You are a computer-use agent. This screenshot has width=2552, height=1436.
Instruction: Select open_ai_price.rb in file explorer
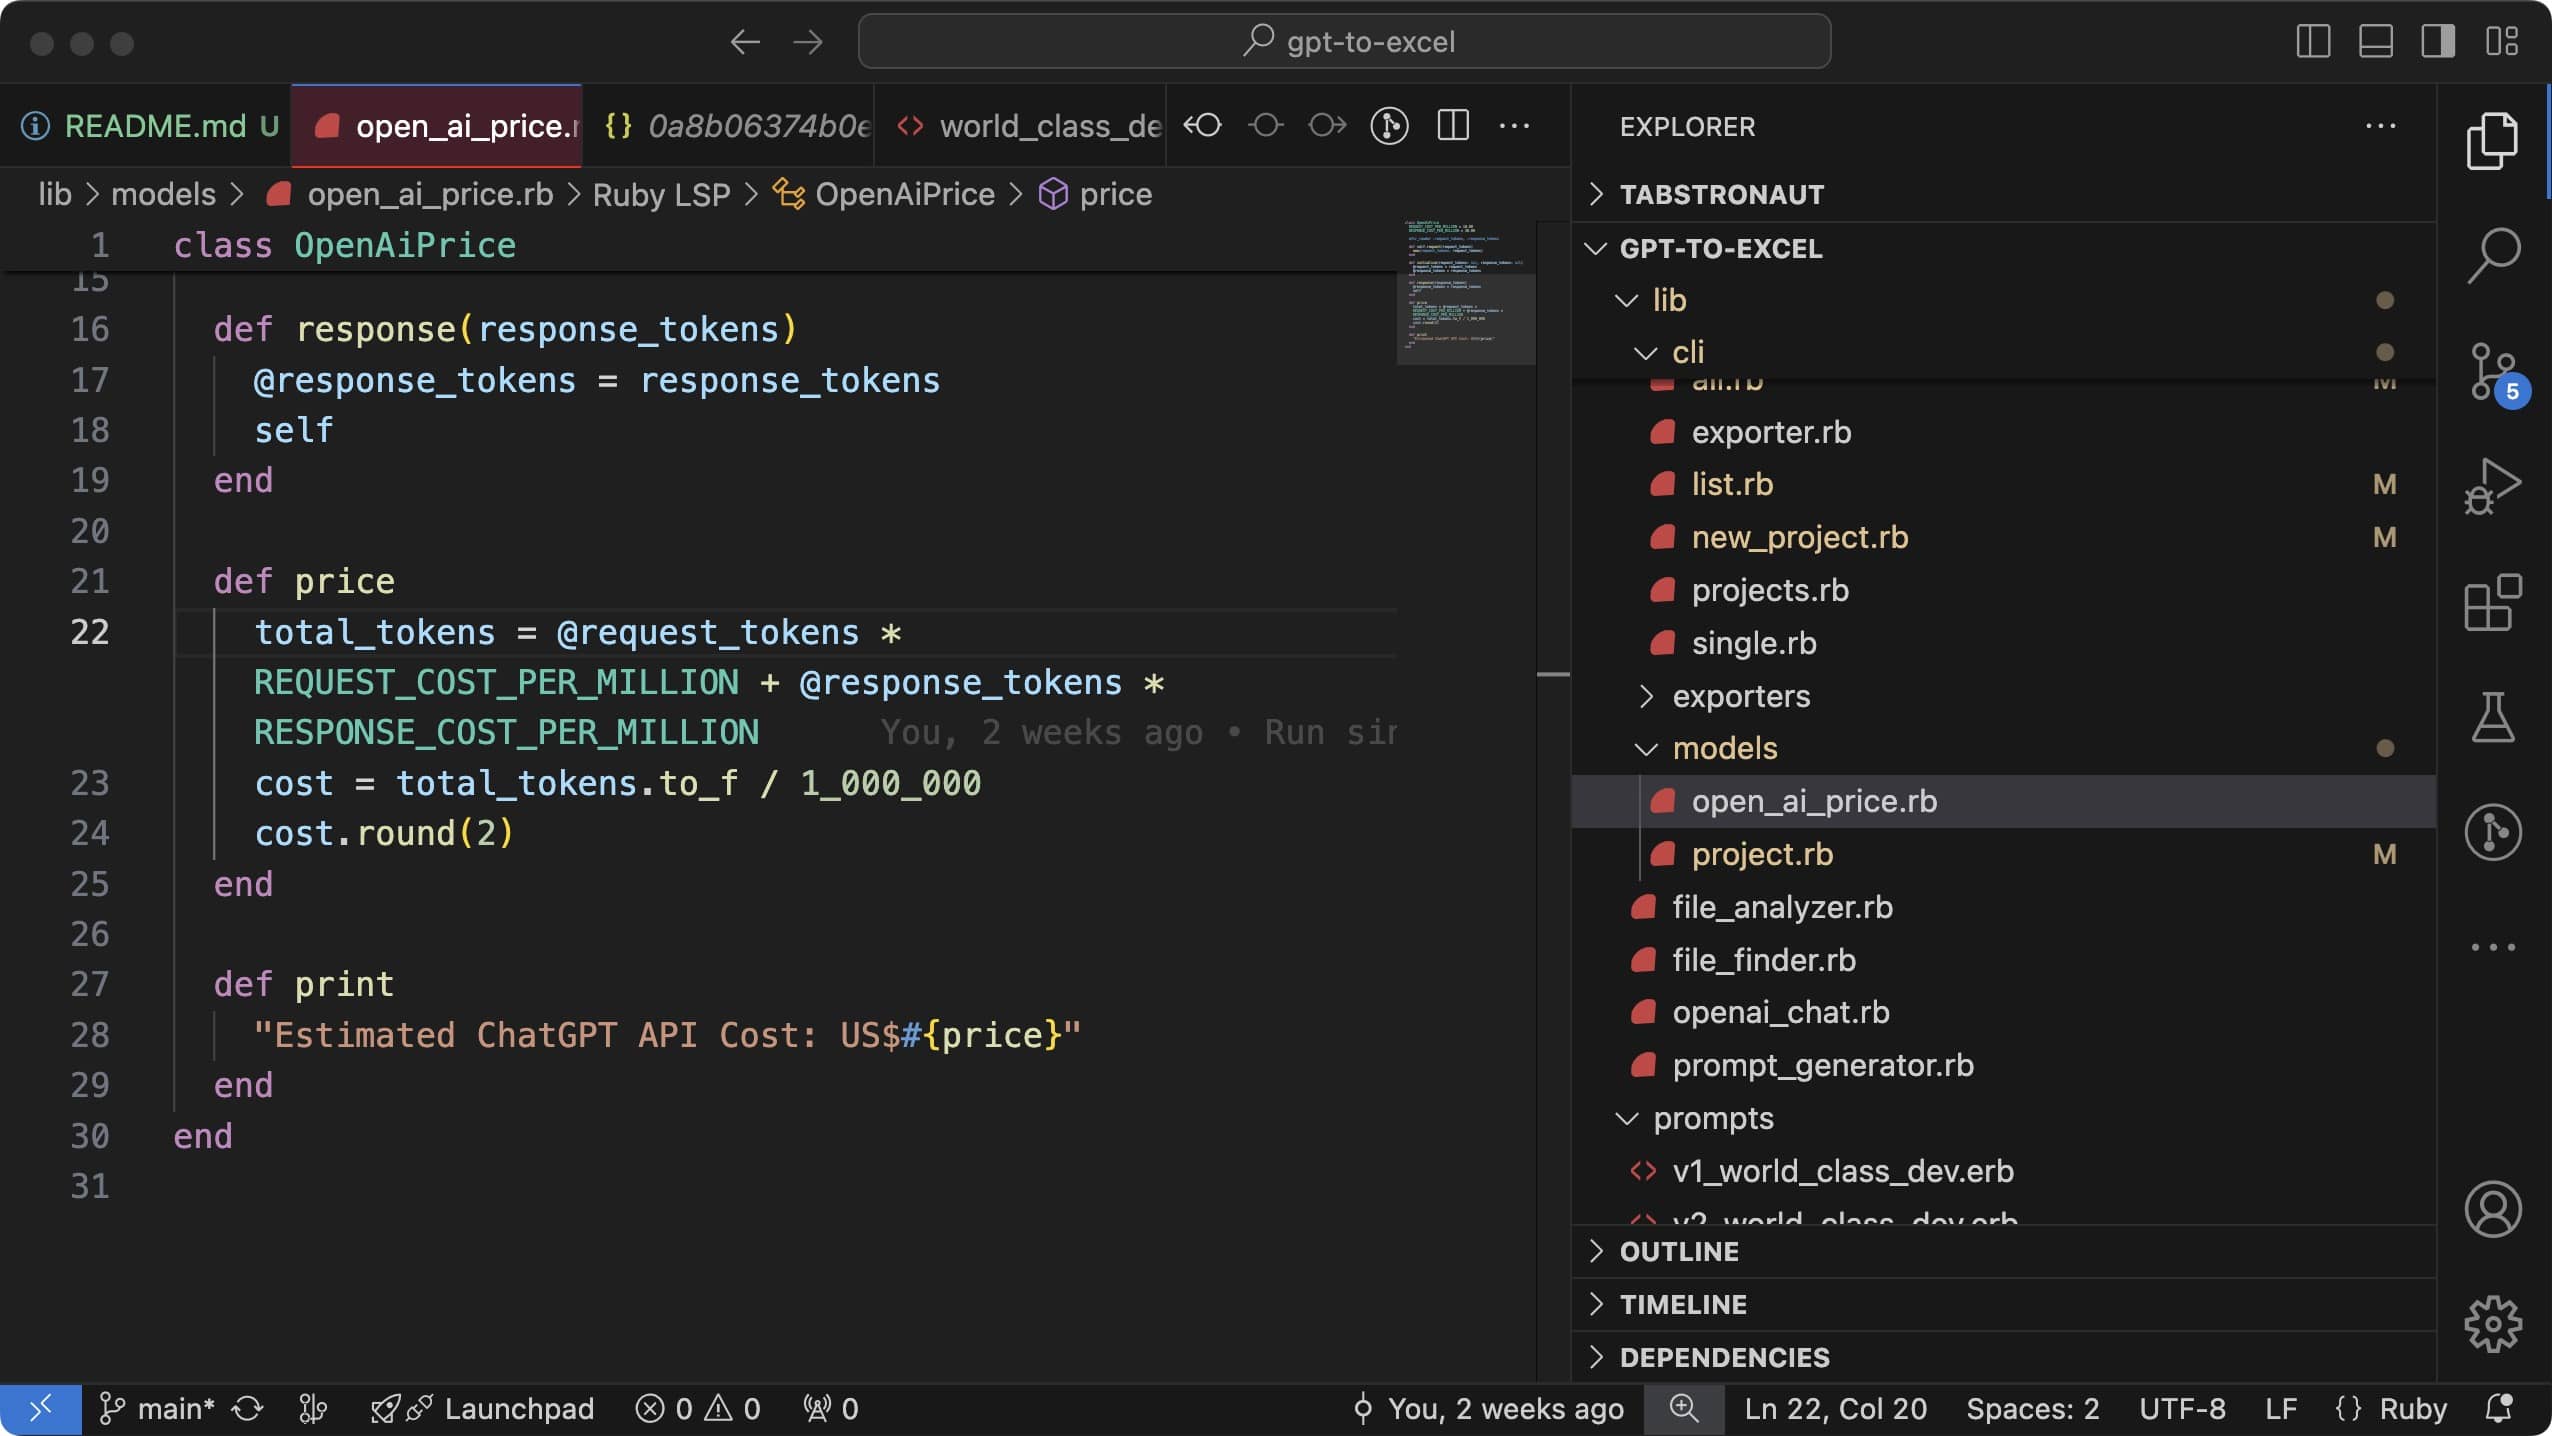click(x=1812, y=803)
